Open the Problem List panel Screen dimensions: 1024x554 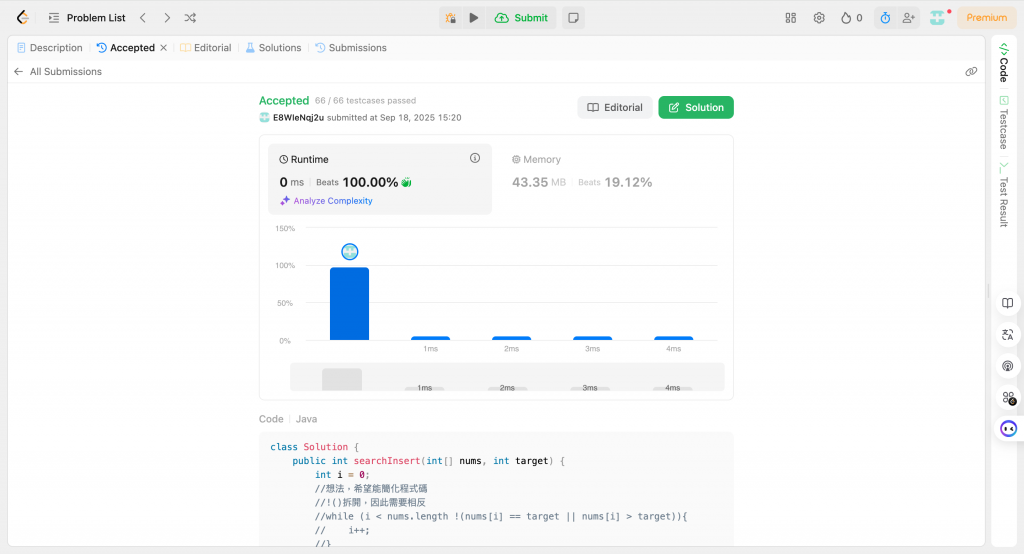87,18
